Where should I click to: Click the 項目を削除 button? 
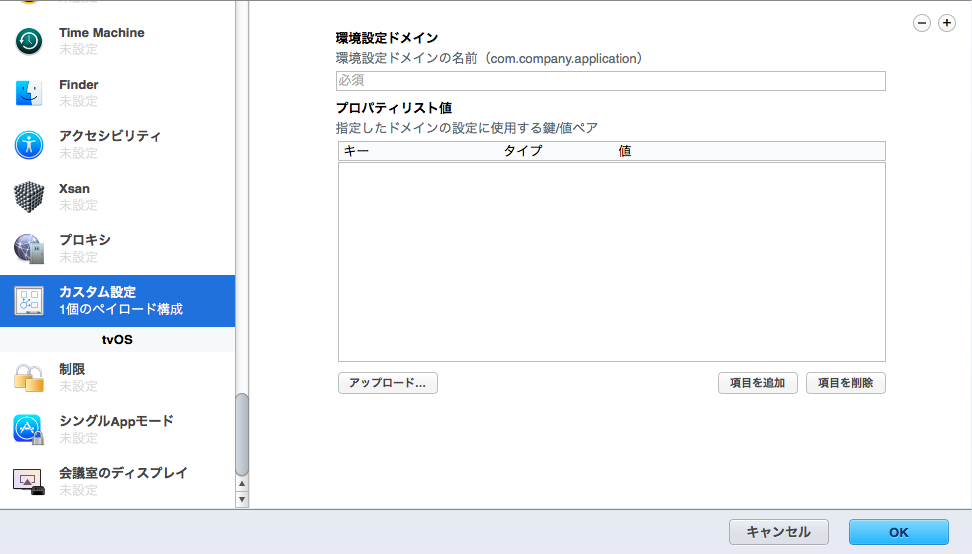click(x=846, y=383)
